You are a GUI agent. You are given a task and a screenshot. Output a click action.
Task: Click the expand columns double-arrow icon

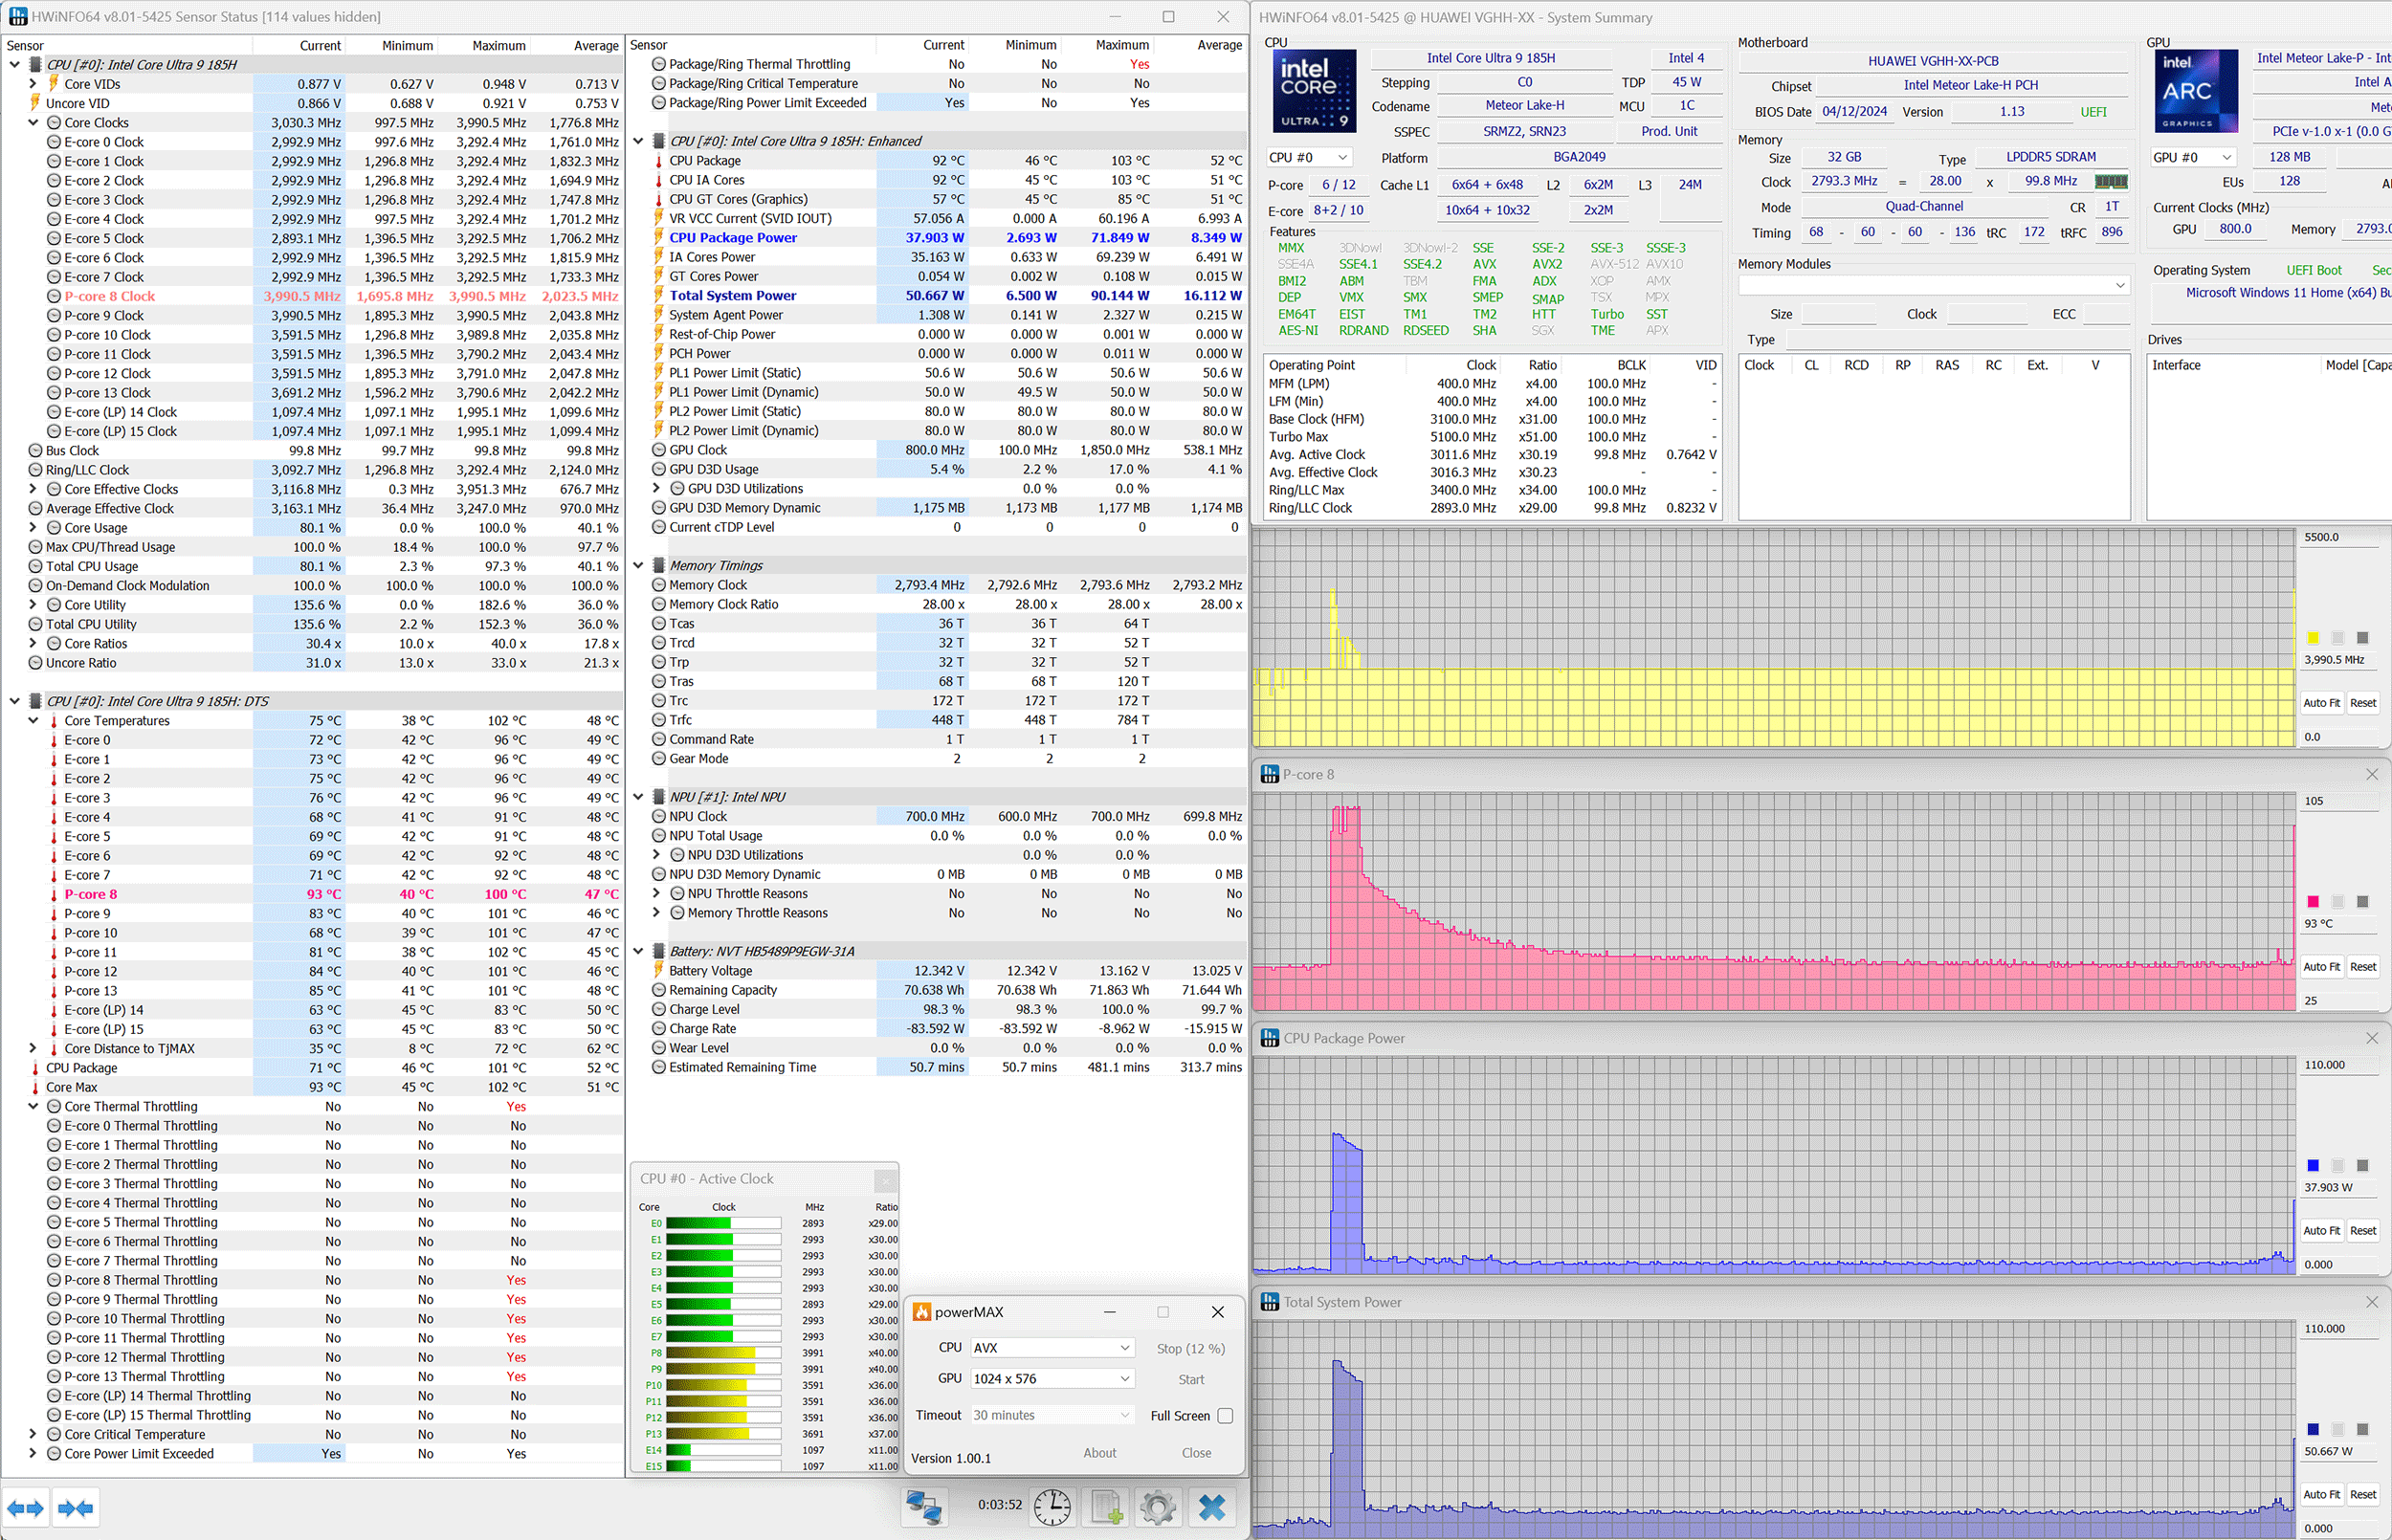coord(25,1508)
